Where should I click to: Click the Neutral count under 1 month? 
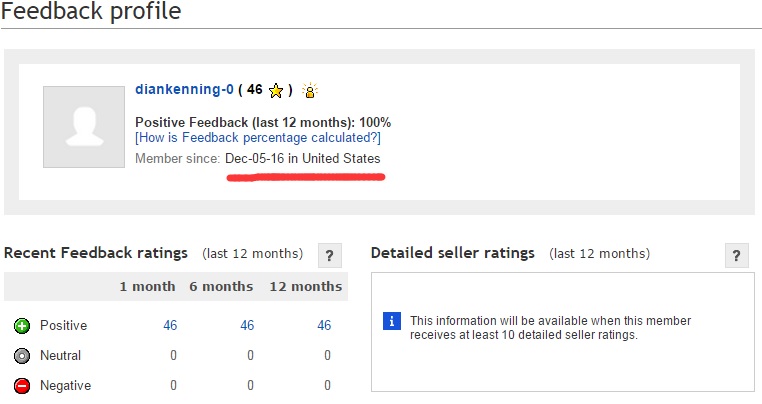coord(173,356)
